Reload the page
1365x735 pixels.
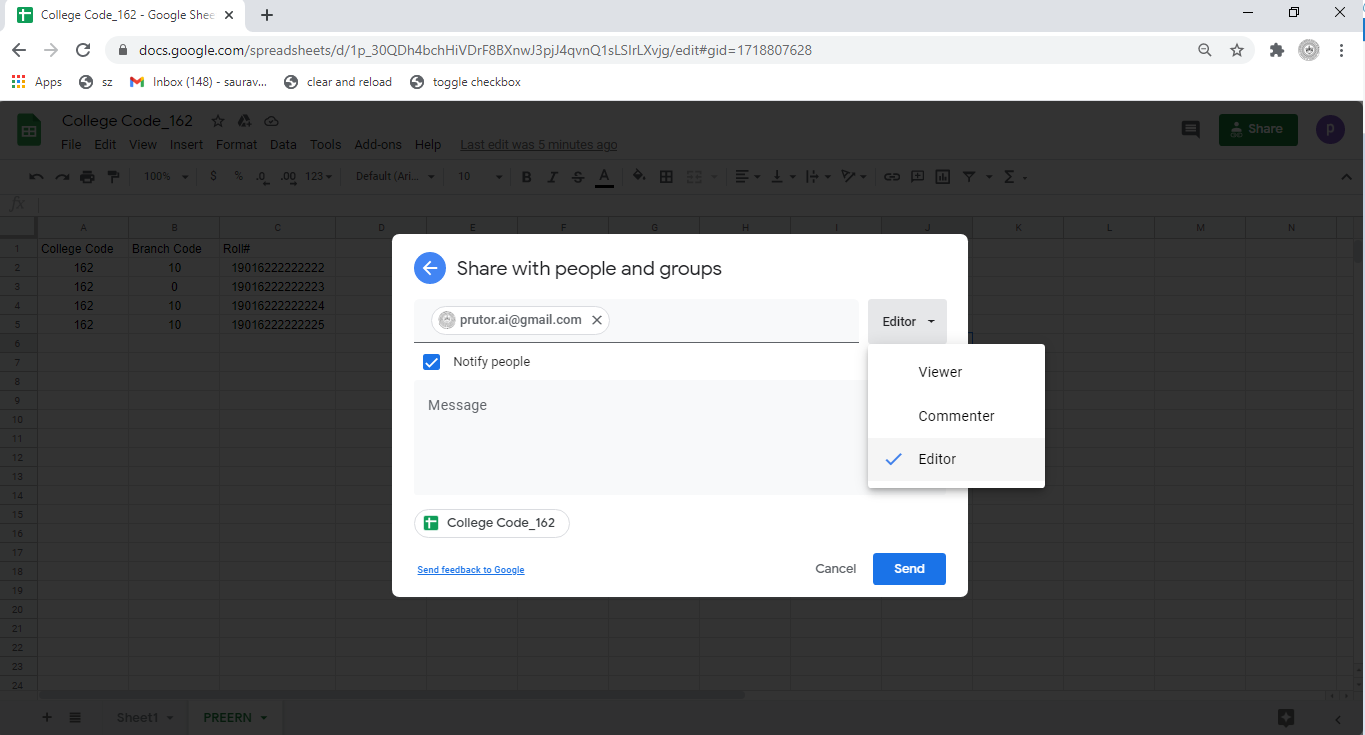click(x=83, y=50)
